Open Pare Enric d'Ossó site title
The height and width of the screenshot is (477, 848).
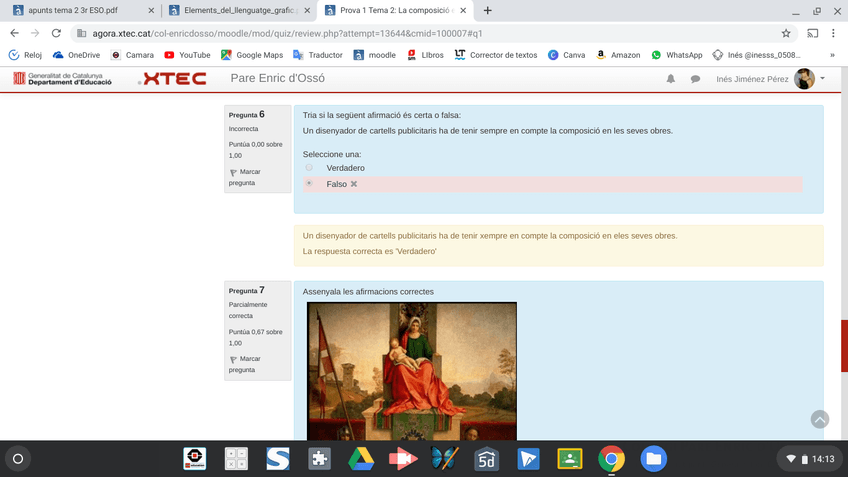click(x=277, y=78)
